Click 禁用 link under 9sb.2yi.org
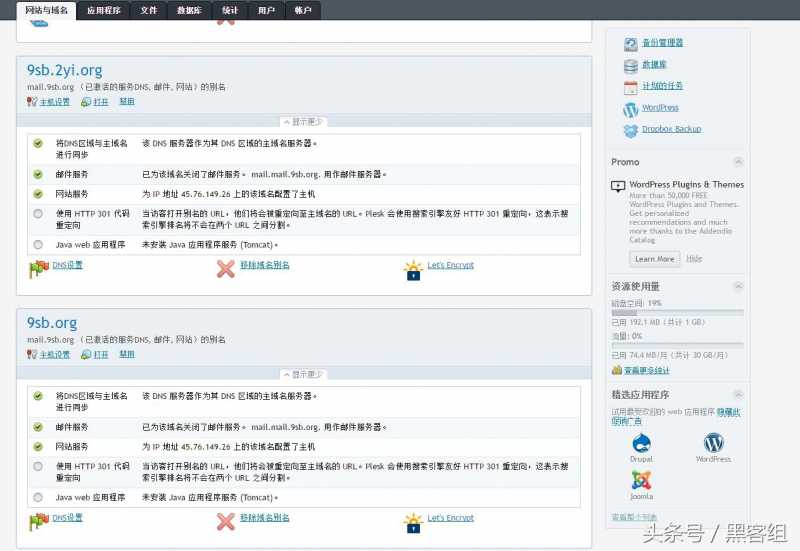 coord(127,102)
